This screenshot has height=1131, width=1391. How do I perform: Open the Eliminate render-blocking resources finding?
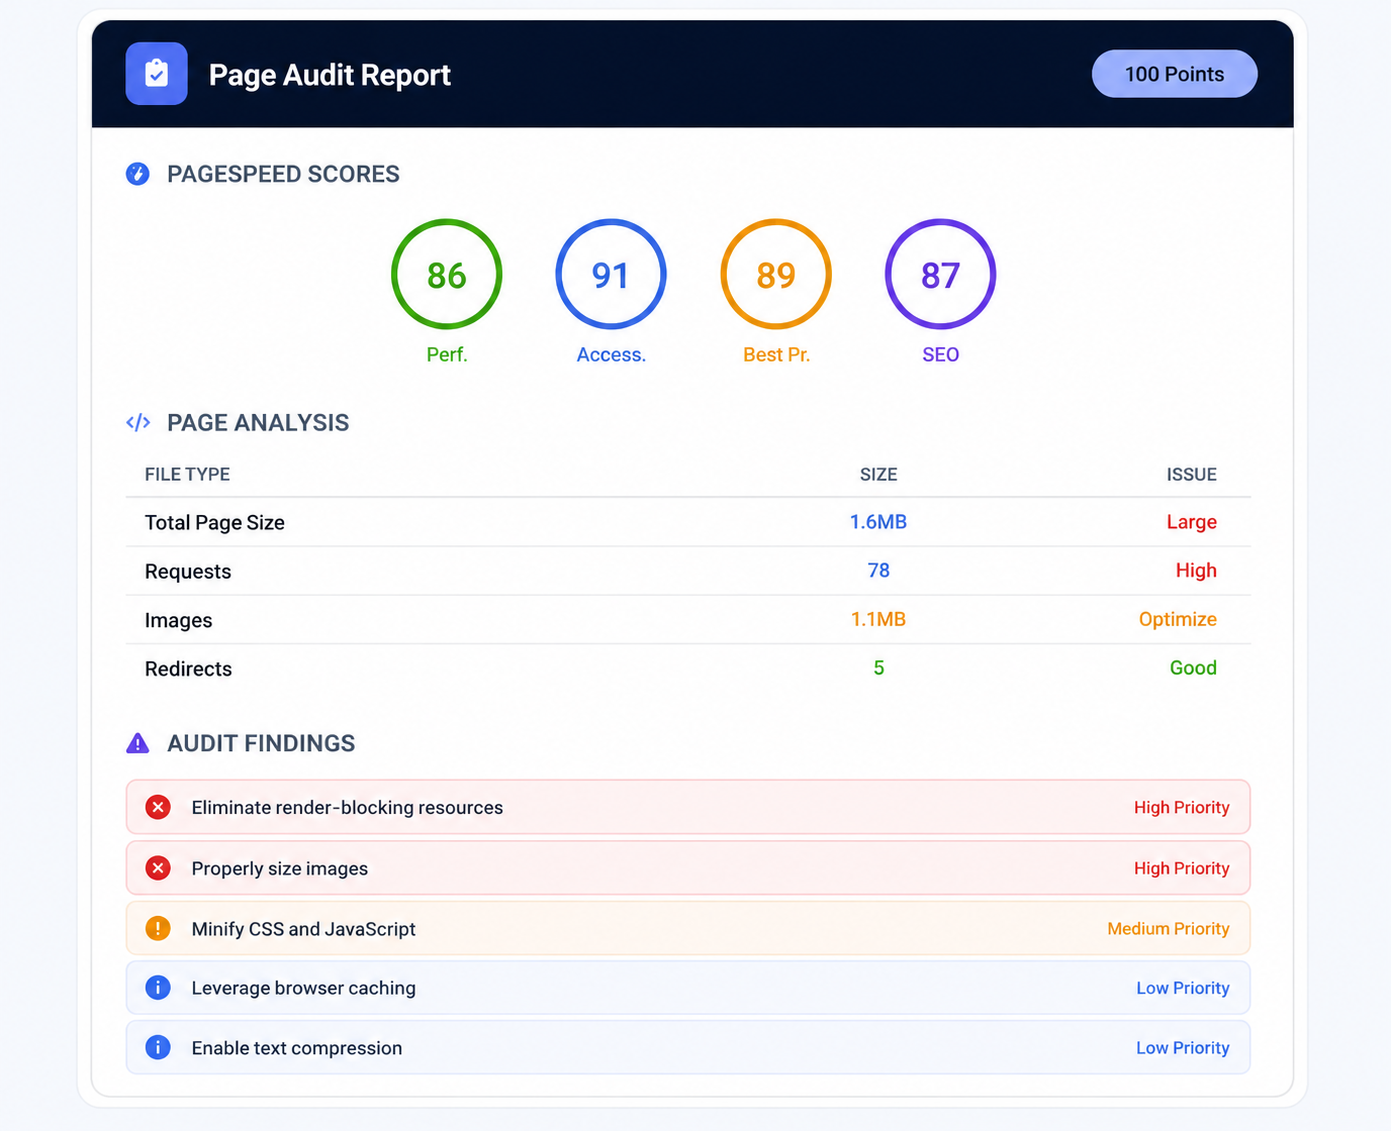tap(688, 807)
